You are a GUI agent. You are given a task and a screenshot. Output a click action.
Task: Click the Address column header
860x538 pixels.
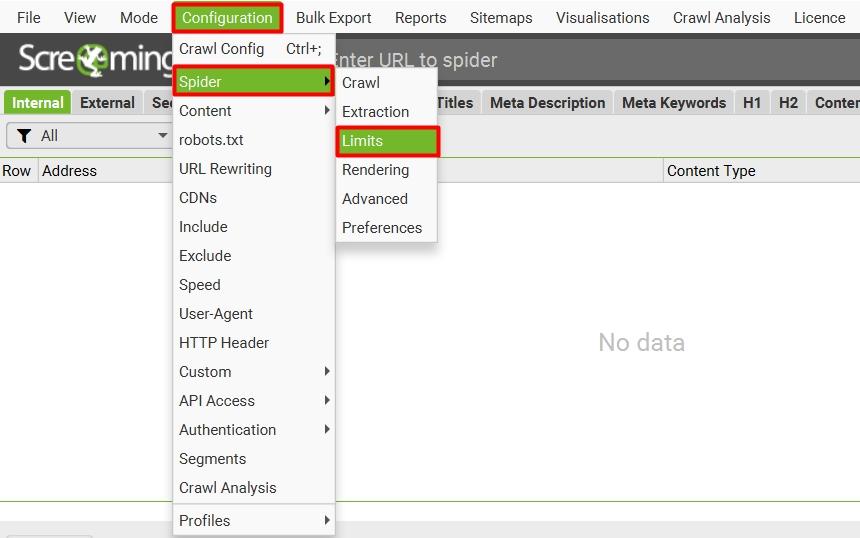(69, 171)
